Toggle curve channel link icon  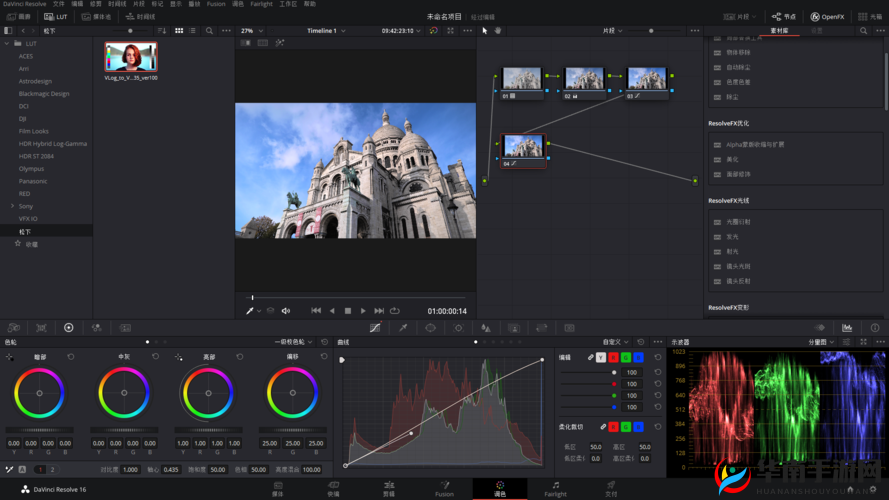[x=590, y=357]
